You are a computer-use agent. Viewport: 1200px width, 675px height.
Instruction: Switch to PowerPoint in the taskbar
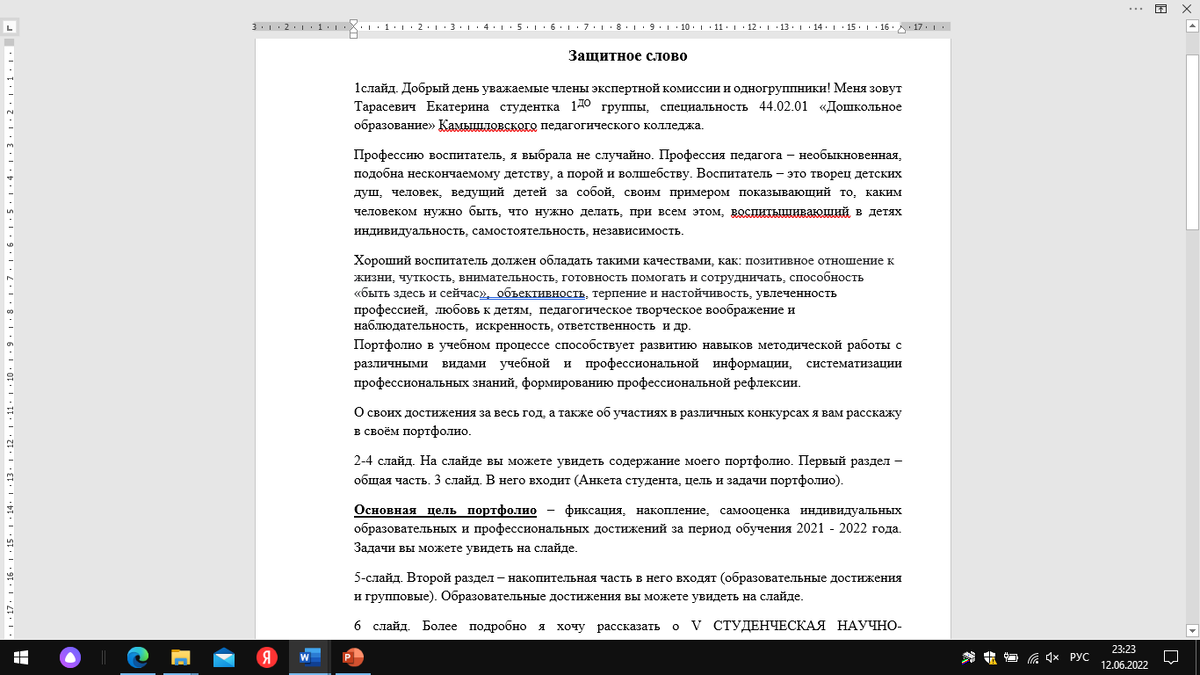pyautogui.click(x=352, y=657)
